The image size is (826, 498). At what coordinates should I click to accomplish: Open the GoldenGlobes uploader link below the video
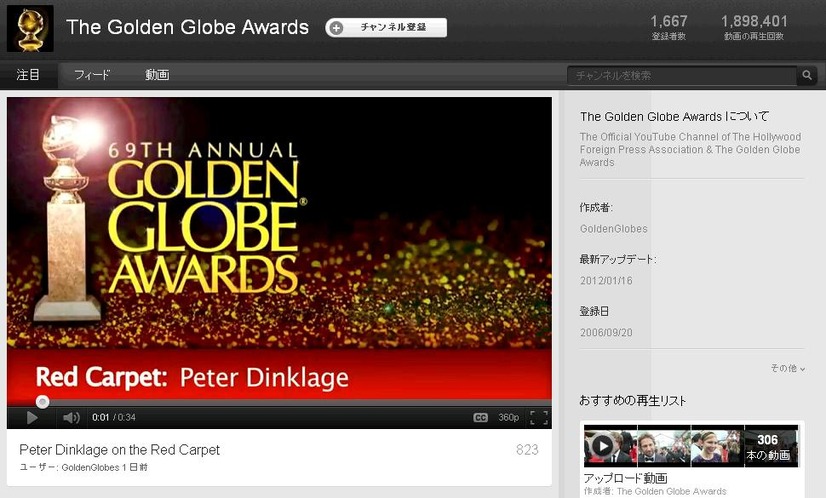click(x=90, y=467)
